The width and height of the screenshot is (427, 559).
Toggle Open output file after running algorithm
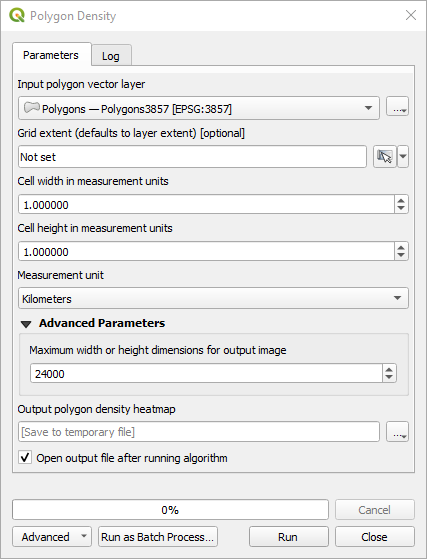click(x=25, y=457)
